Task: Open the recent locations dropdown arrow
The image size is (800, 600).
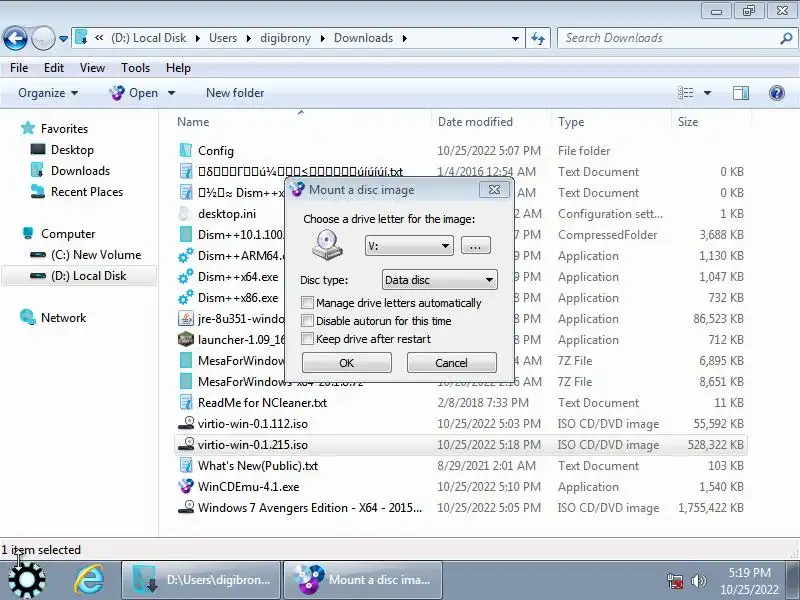Action: [x=63, y=38]
